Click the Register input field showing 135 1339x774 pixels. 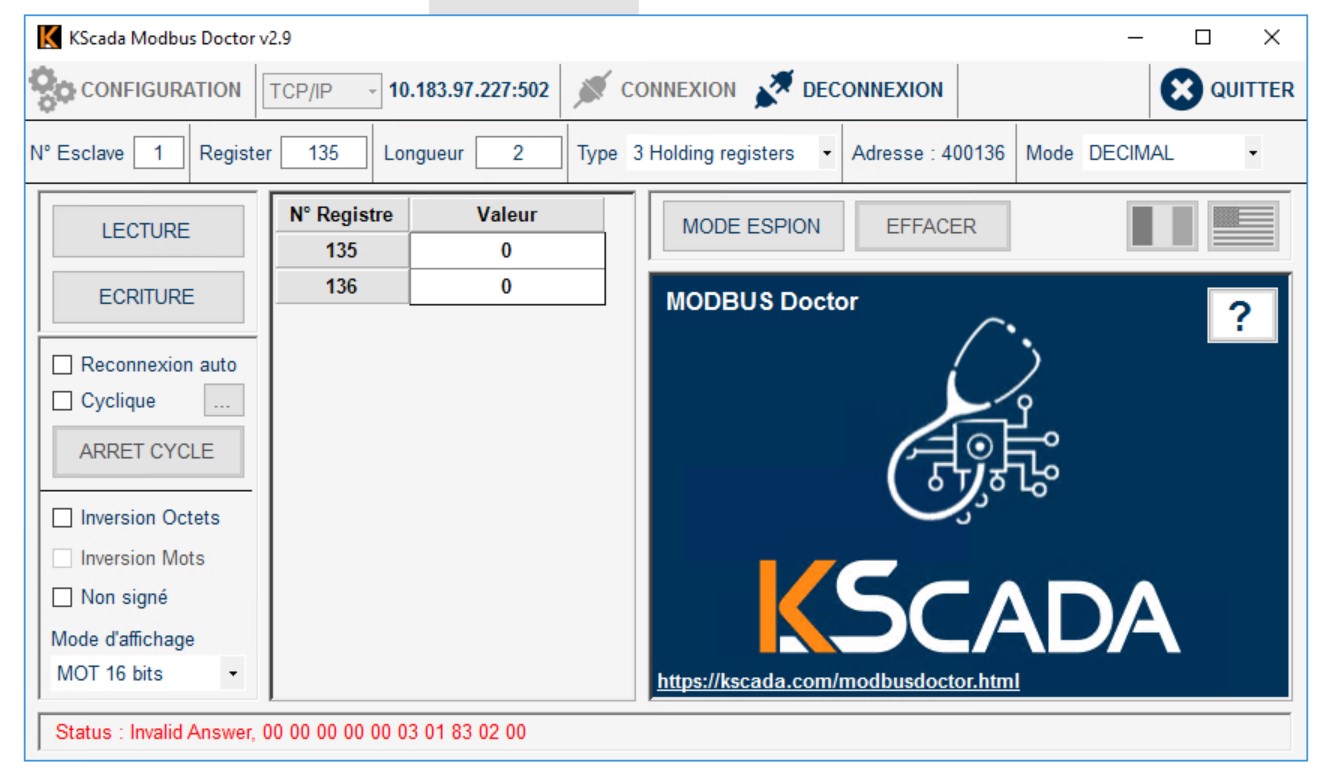coord(323,153)
